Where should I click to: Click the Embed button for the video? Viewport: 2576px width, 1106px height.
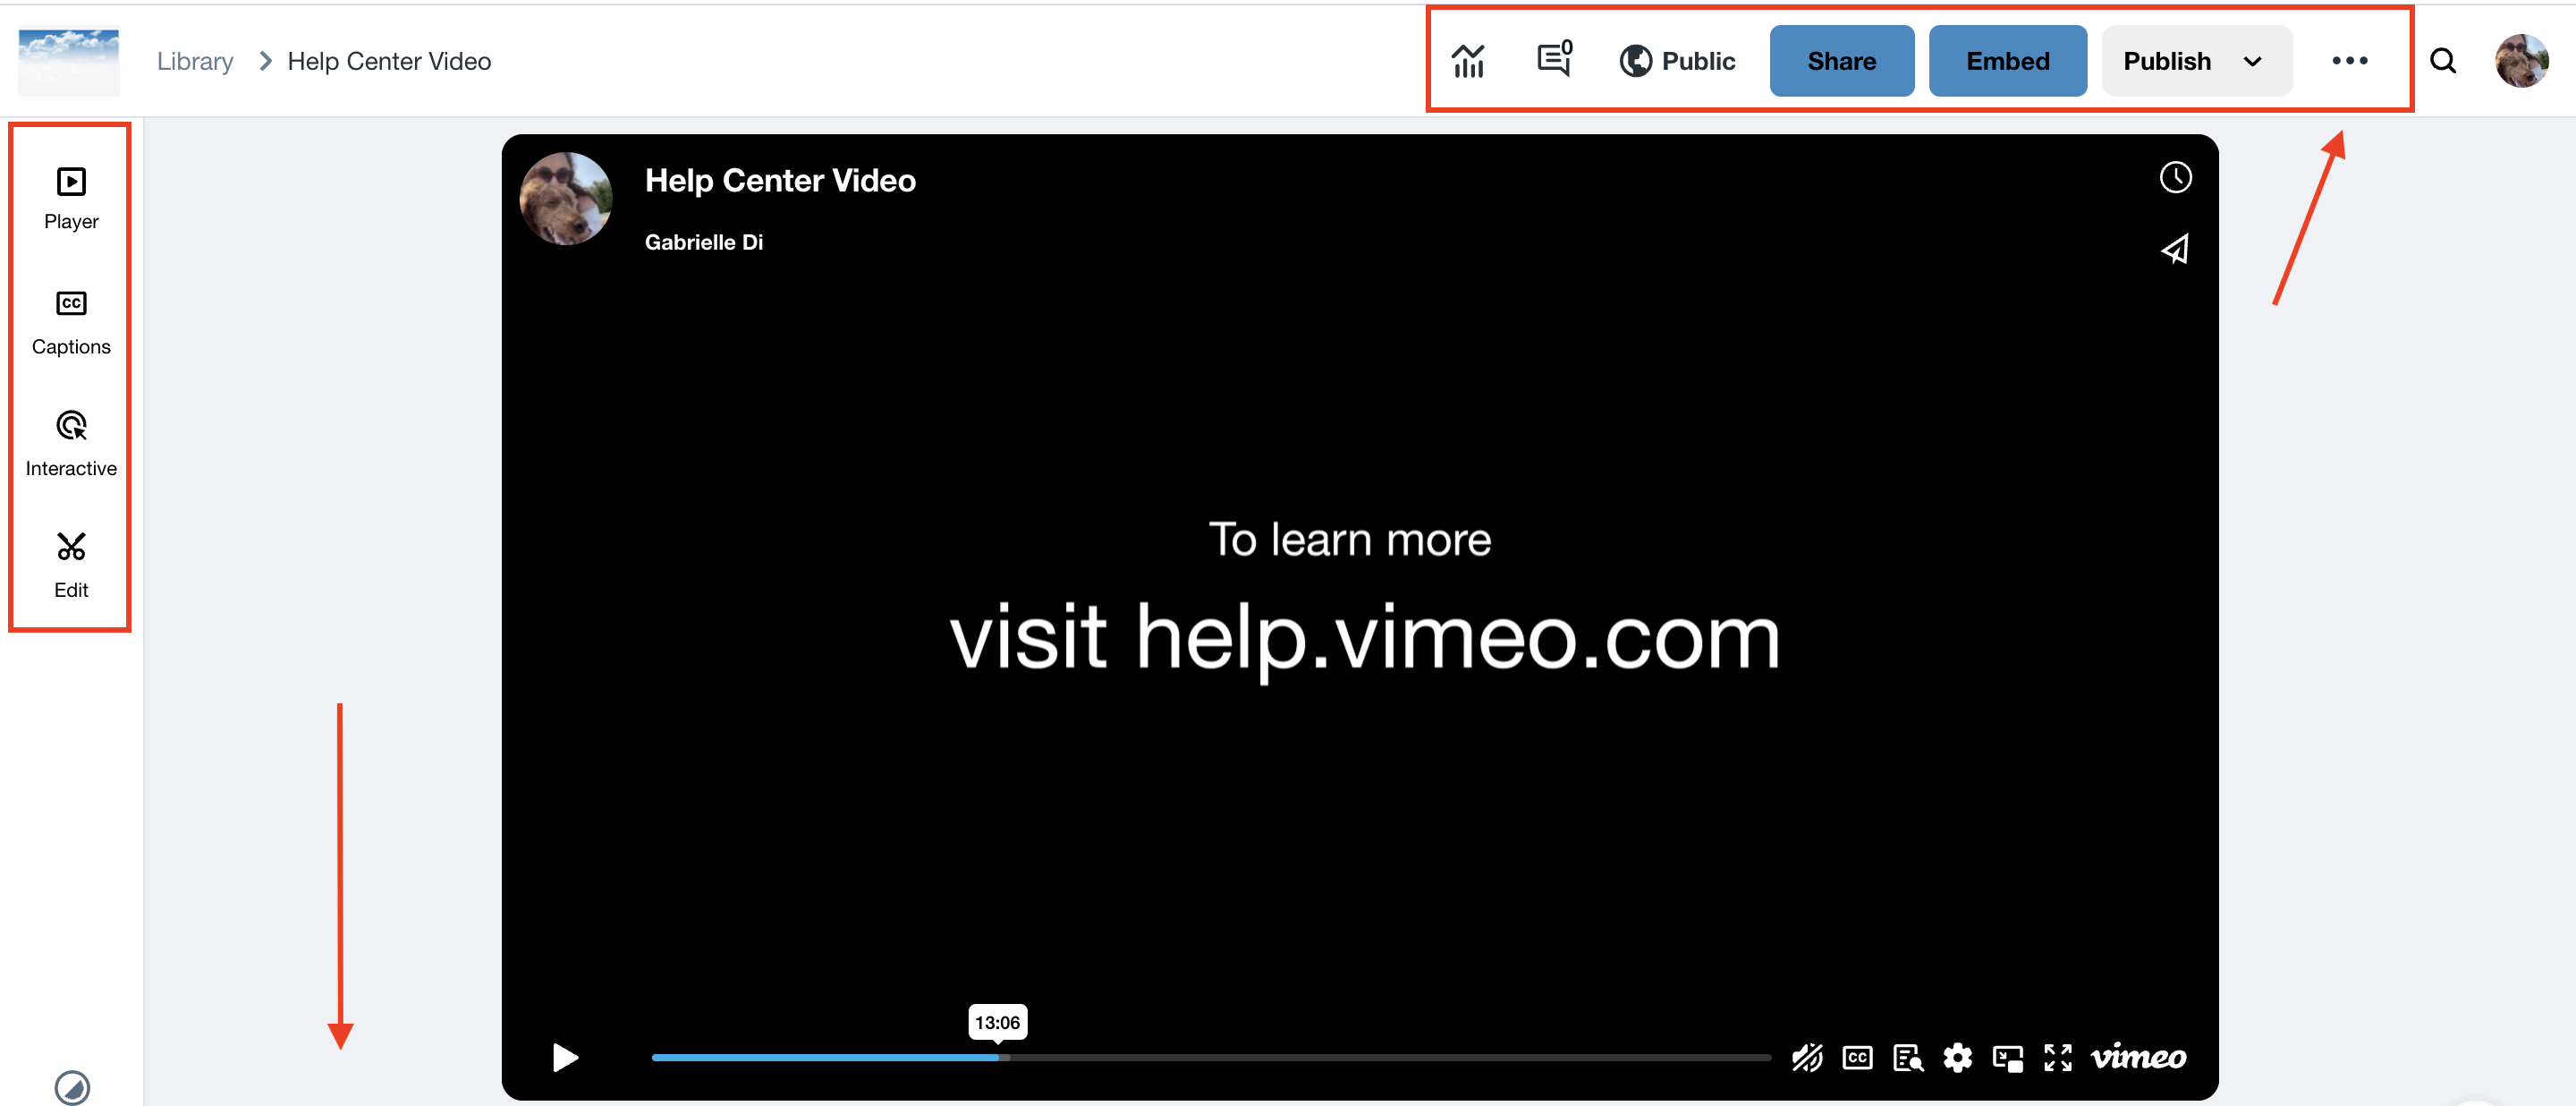(x=2006, y=61)
